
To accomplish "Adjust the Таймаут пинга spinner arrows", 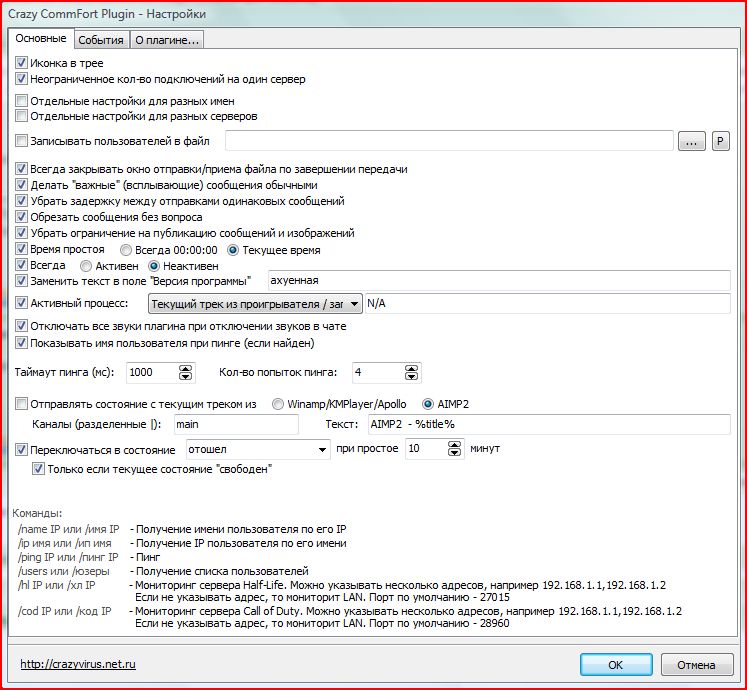I will pos(185,373).
